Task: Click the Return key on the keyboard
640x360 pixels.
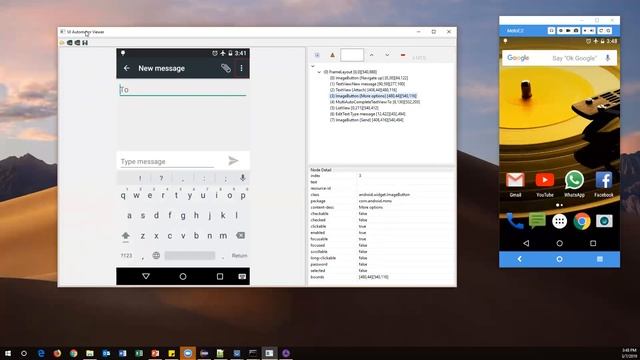Action: 240,256
